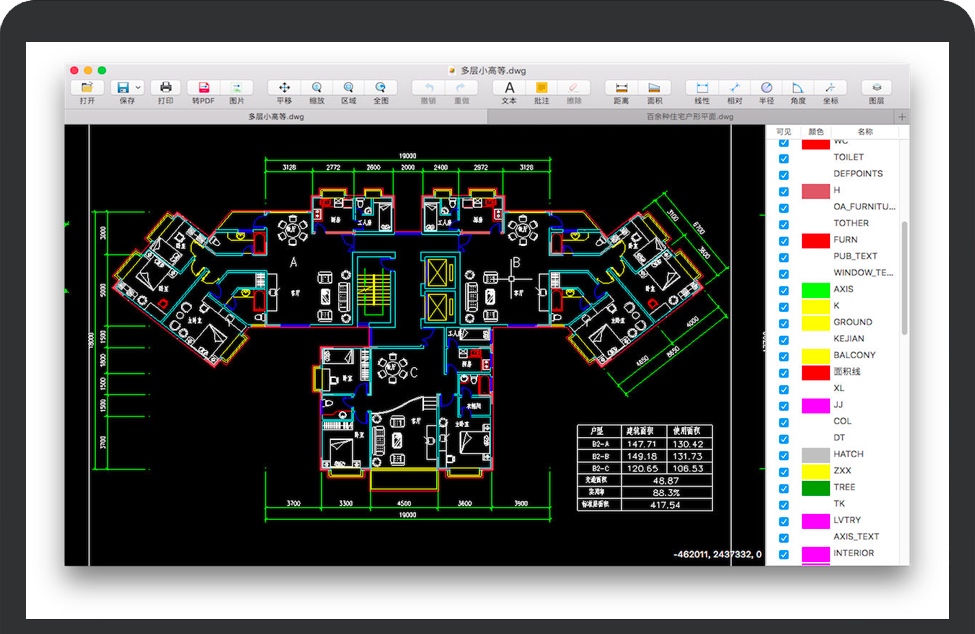Viewport: 975px width, 634px height.
Task: Uncheck visibility of the AXIS layer
Action: point(784,290)
